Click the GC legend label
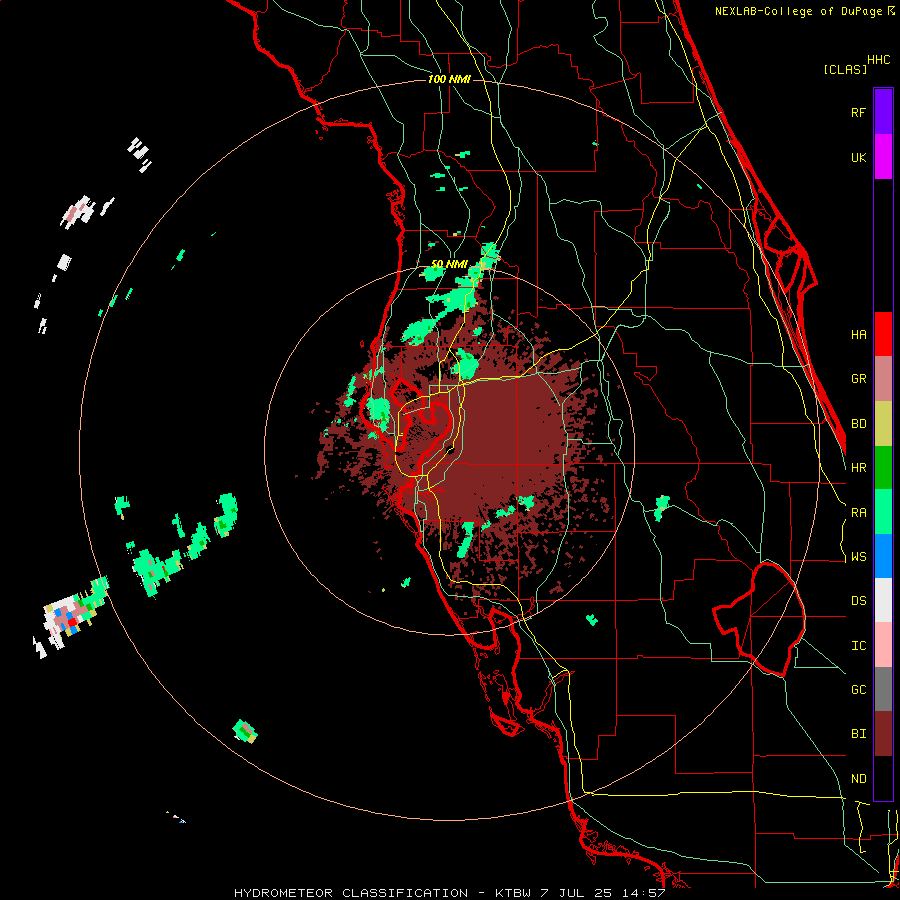 (858, 690)
